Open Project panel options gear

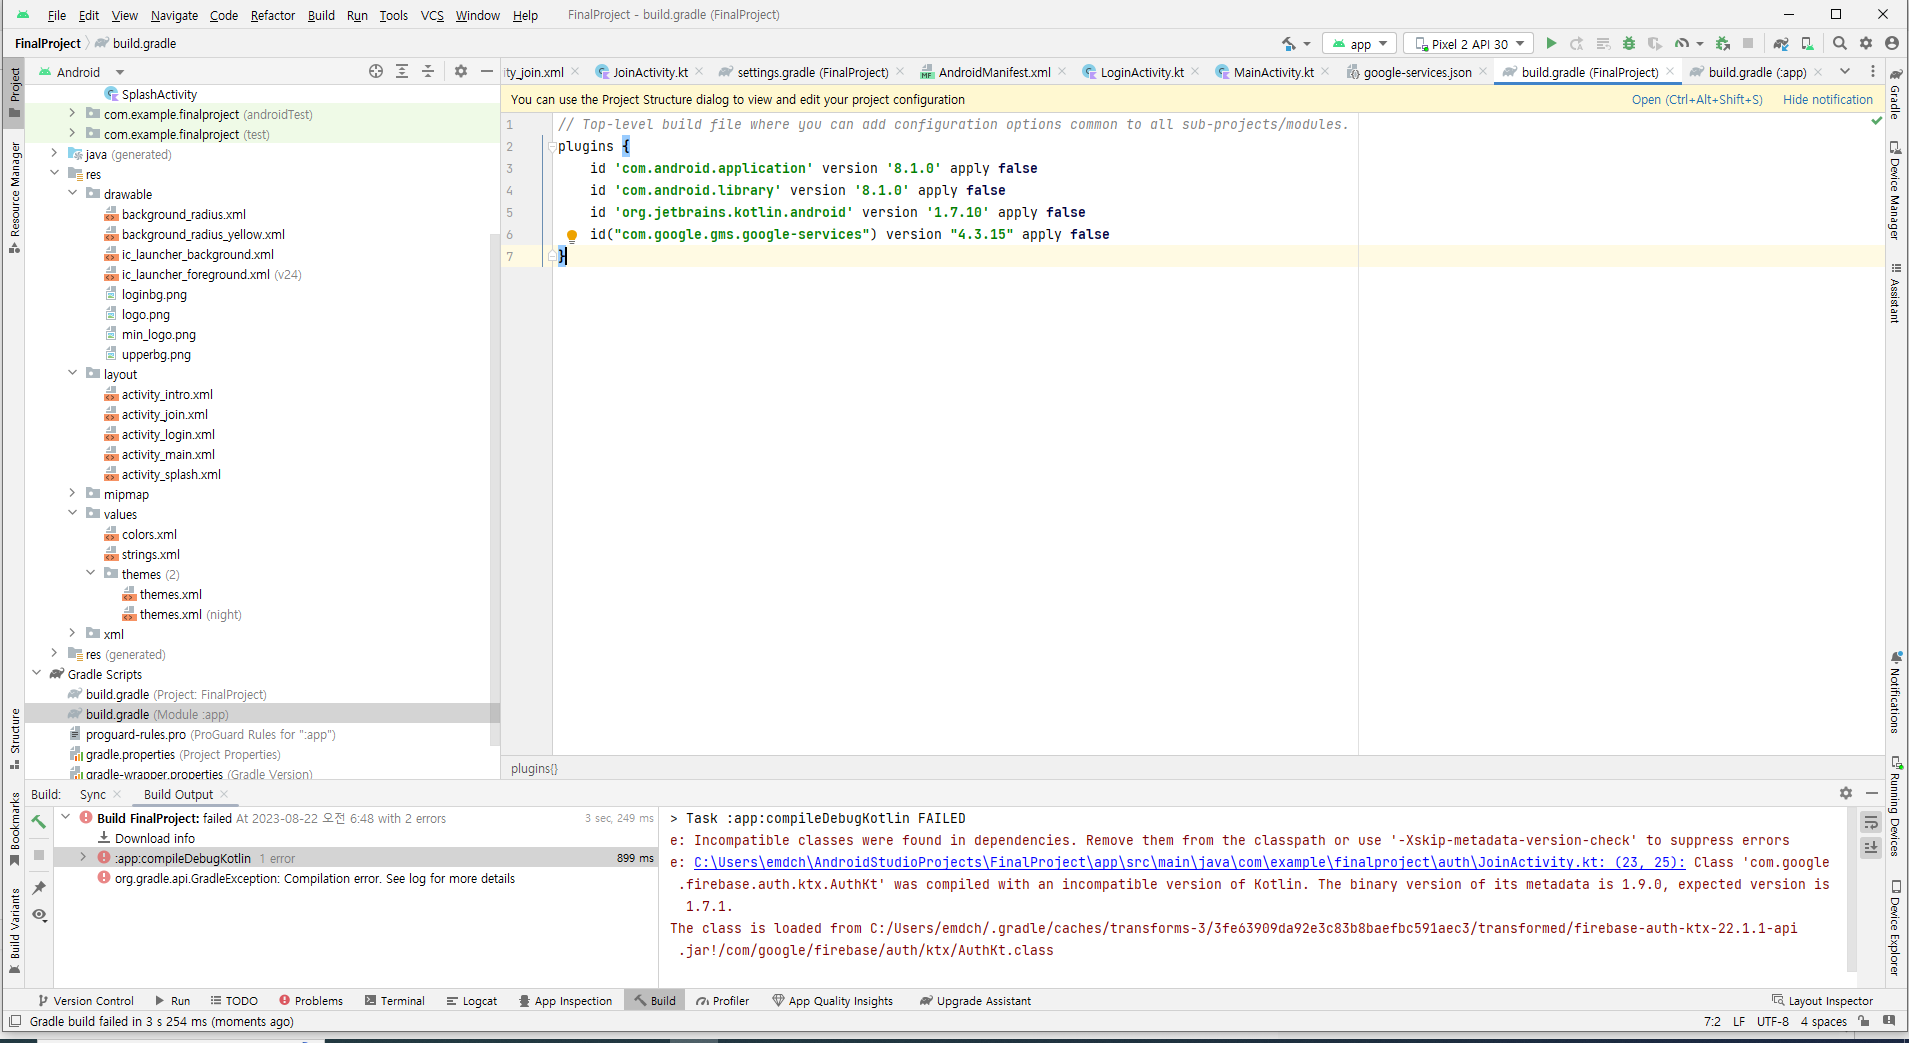click(x=461, y=71)
